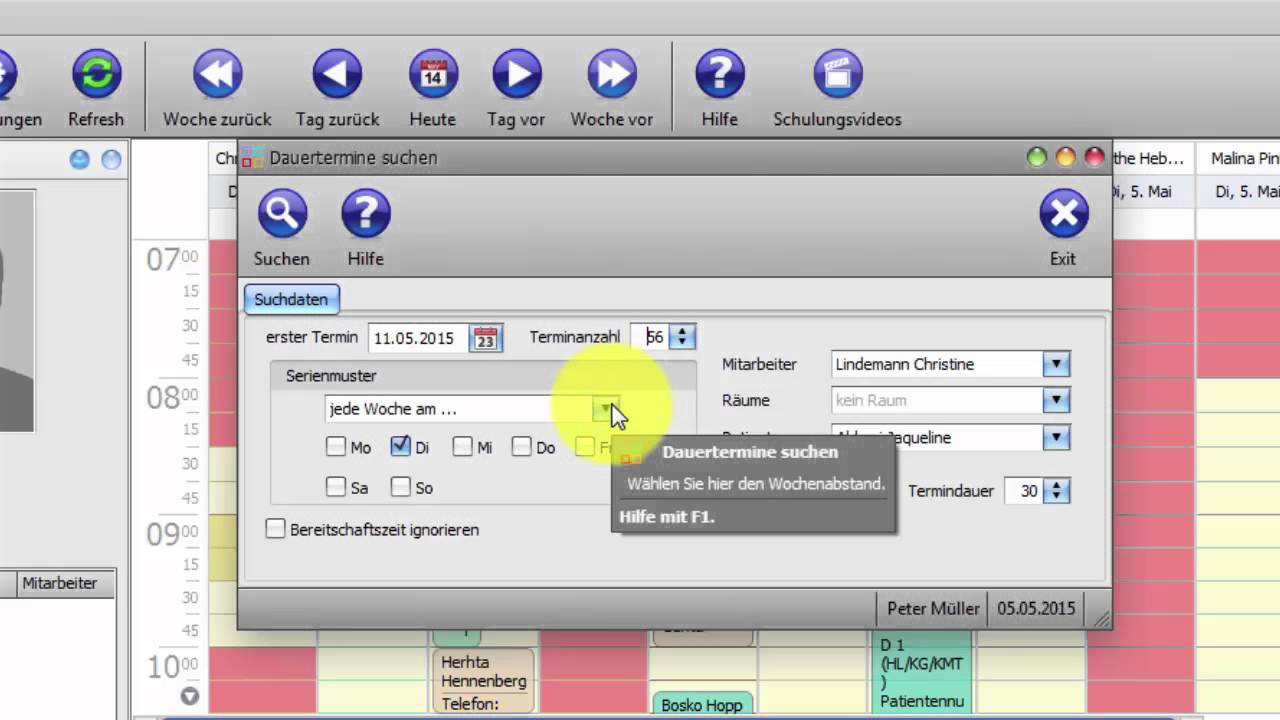This screenshot has height=720, width=1280.
Task: Go back one day with Tag zurück
Action: point(337,76)
